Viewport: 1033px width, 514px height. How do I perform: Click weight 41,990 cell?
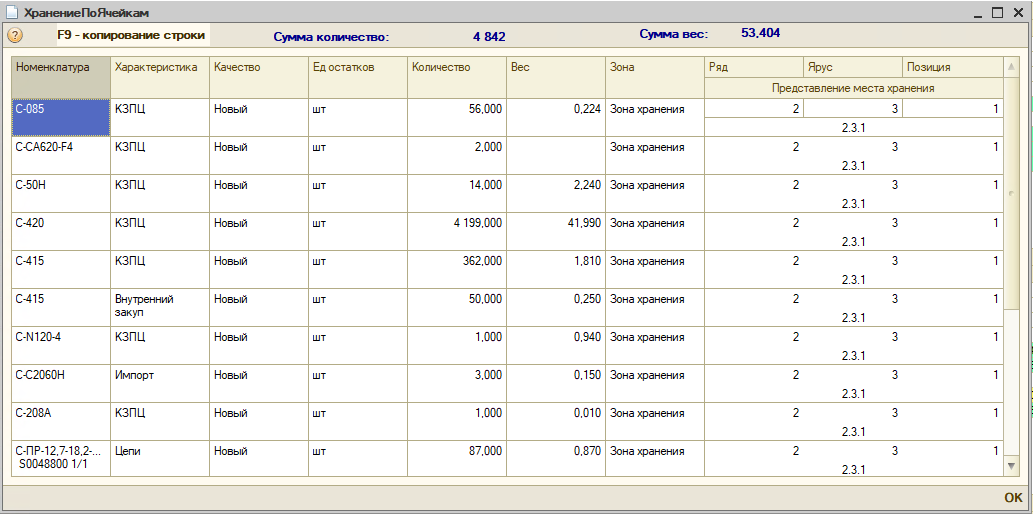[556, 232]
